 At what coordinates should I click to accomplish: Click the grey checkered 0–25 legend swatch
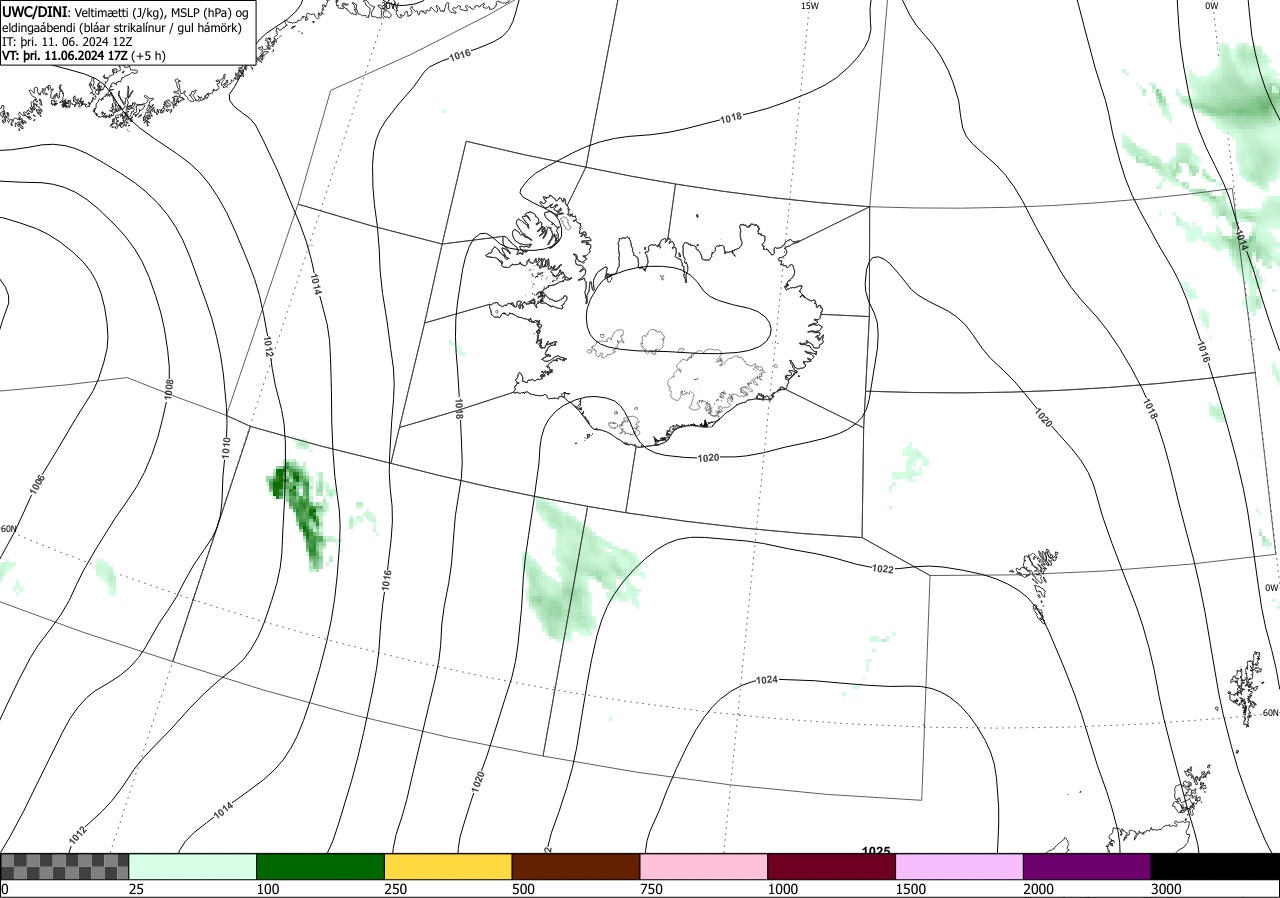click(x=65, y=866)
